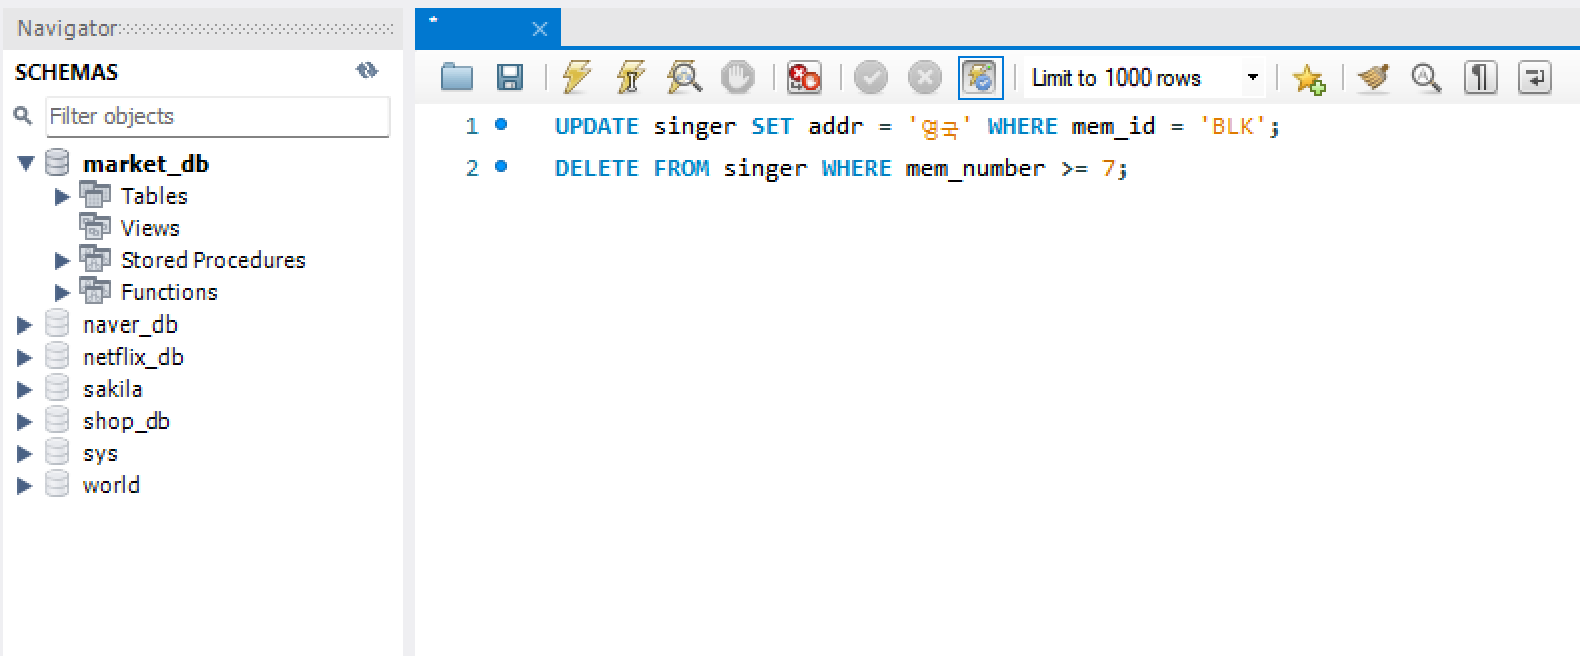Click the sakila database cylinder icon

pos(58,388)
